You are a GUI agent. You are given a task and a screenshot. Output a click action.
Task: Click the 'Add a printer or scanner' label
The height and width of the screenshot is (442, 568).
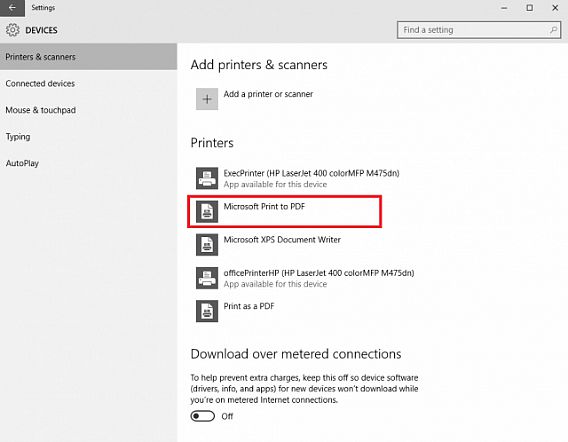coord(268,94)
